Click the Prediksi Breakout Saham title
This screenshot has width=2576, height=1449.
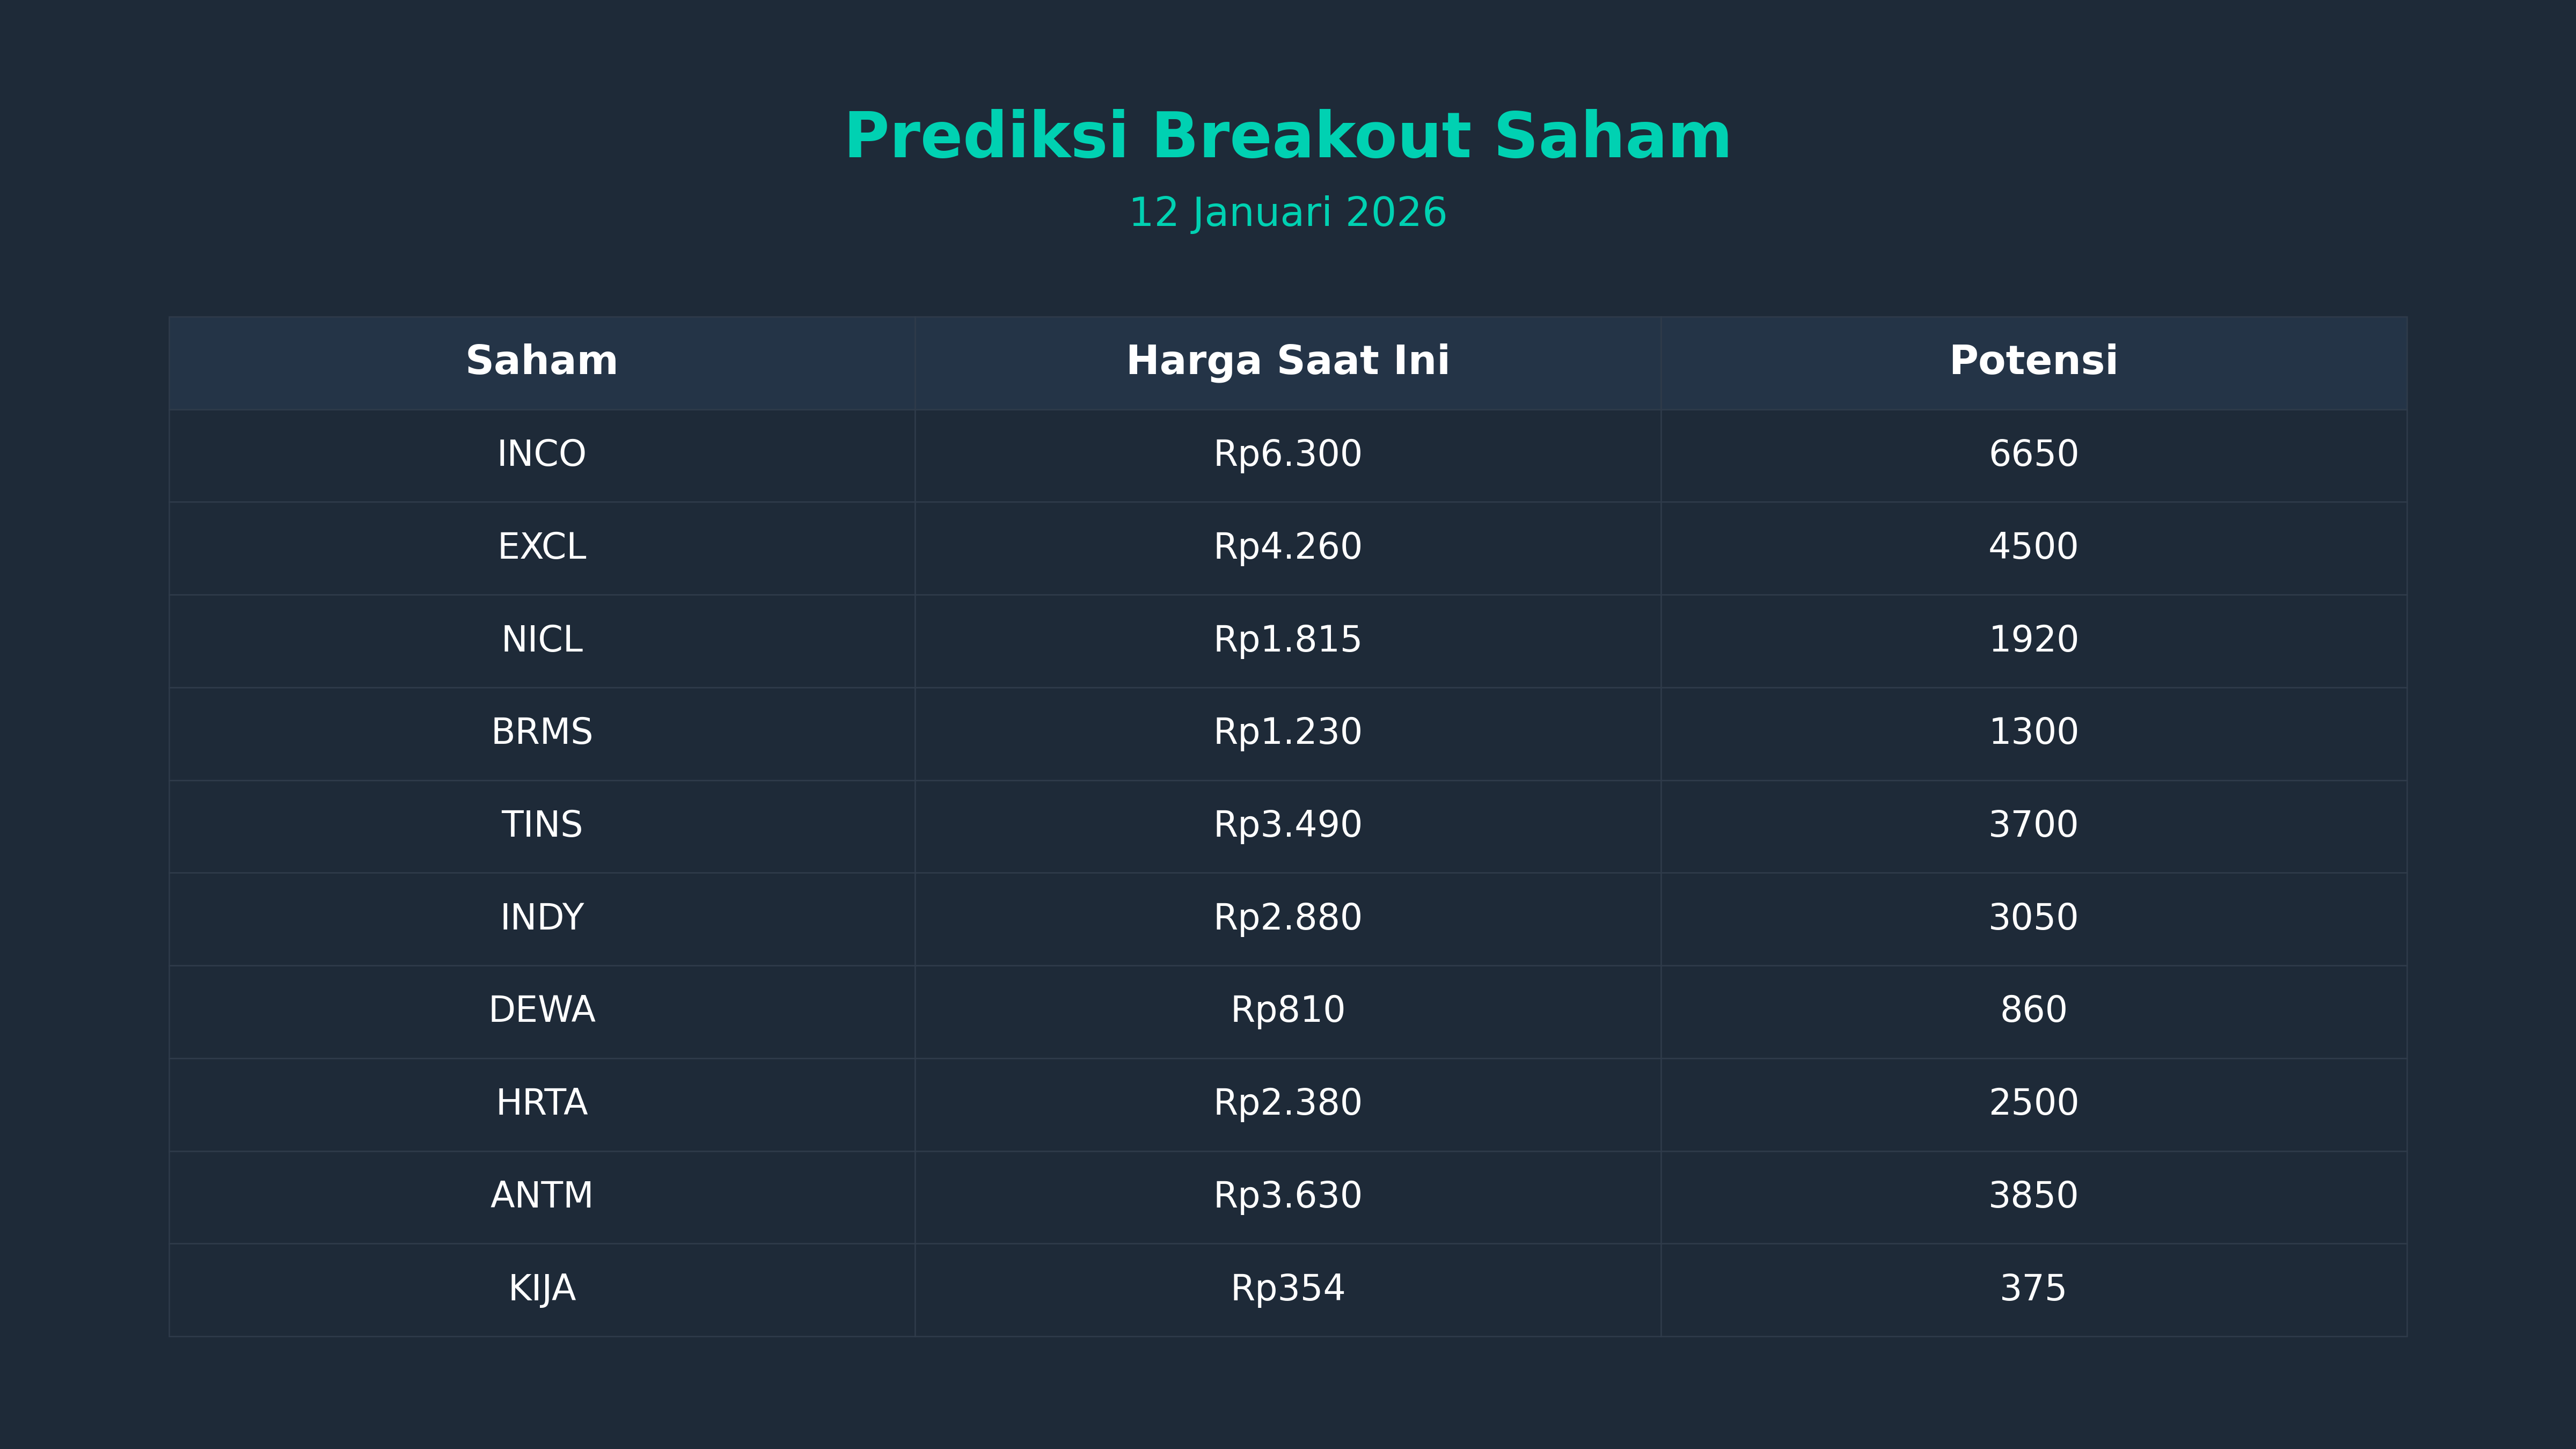point(1287,136)
